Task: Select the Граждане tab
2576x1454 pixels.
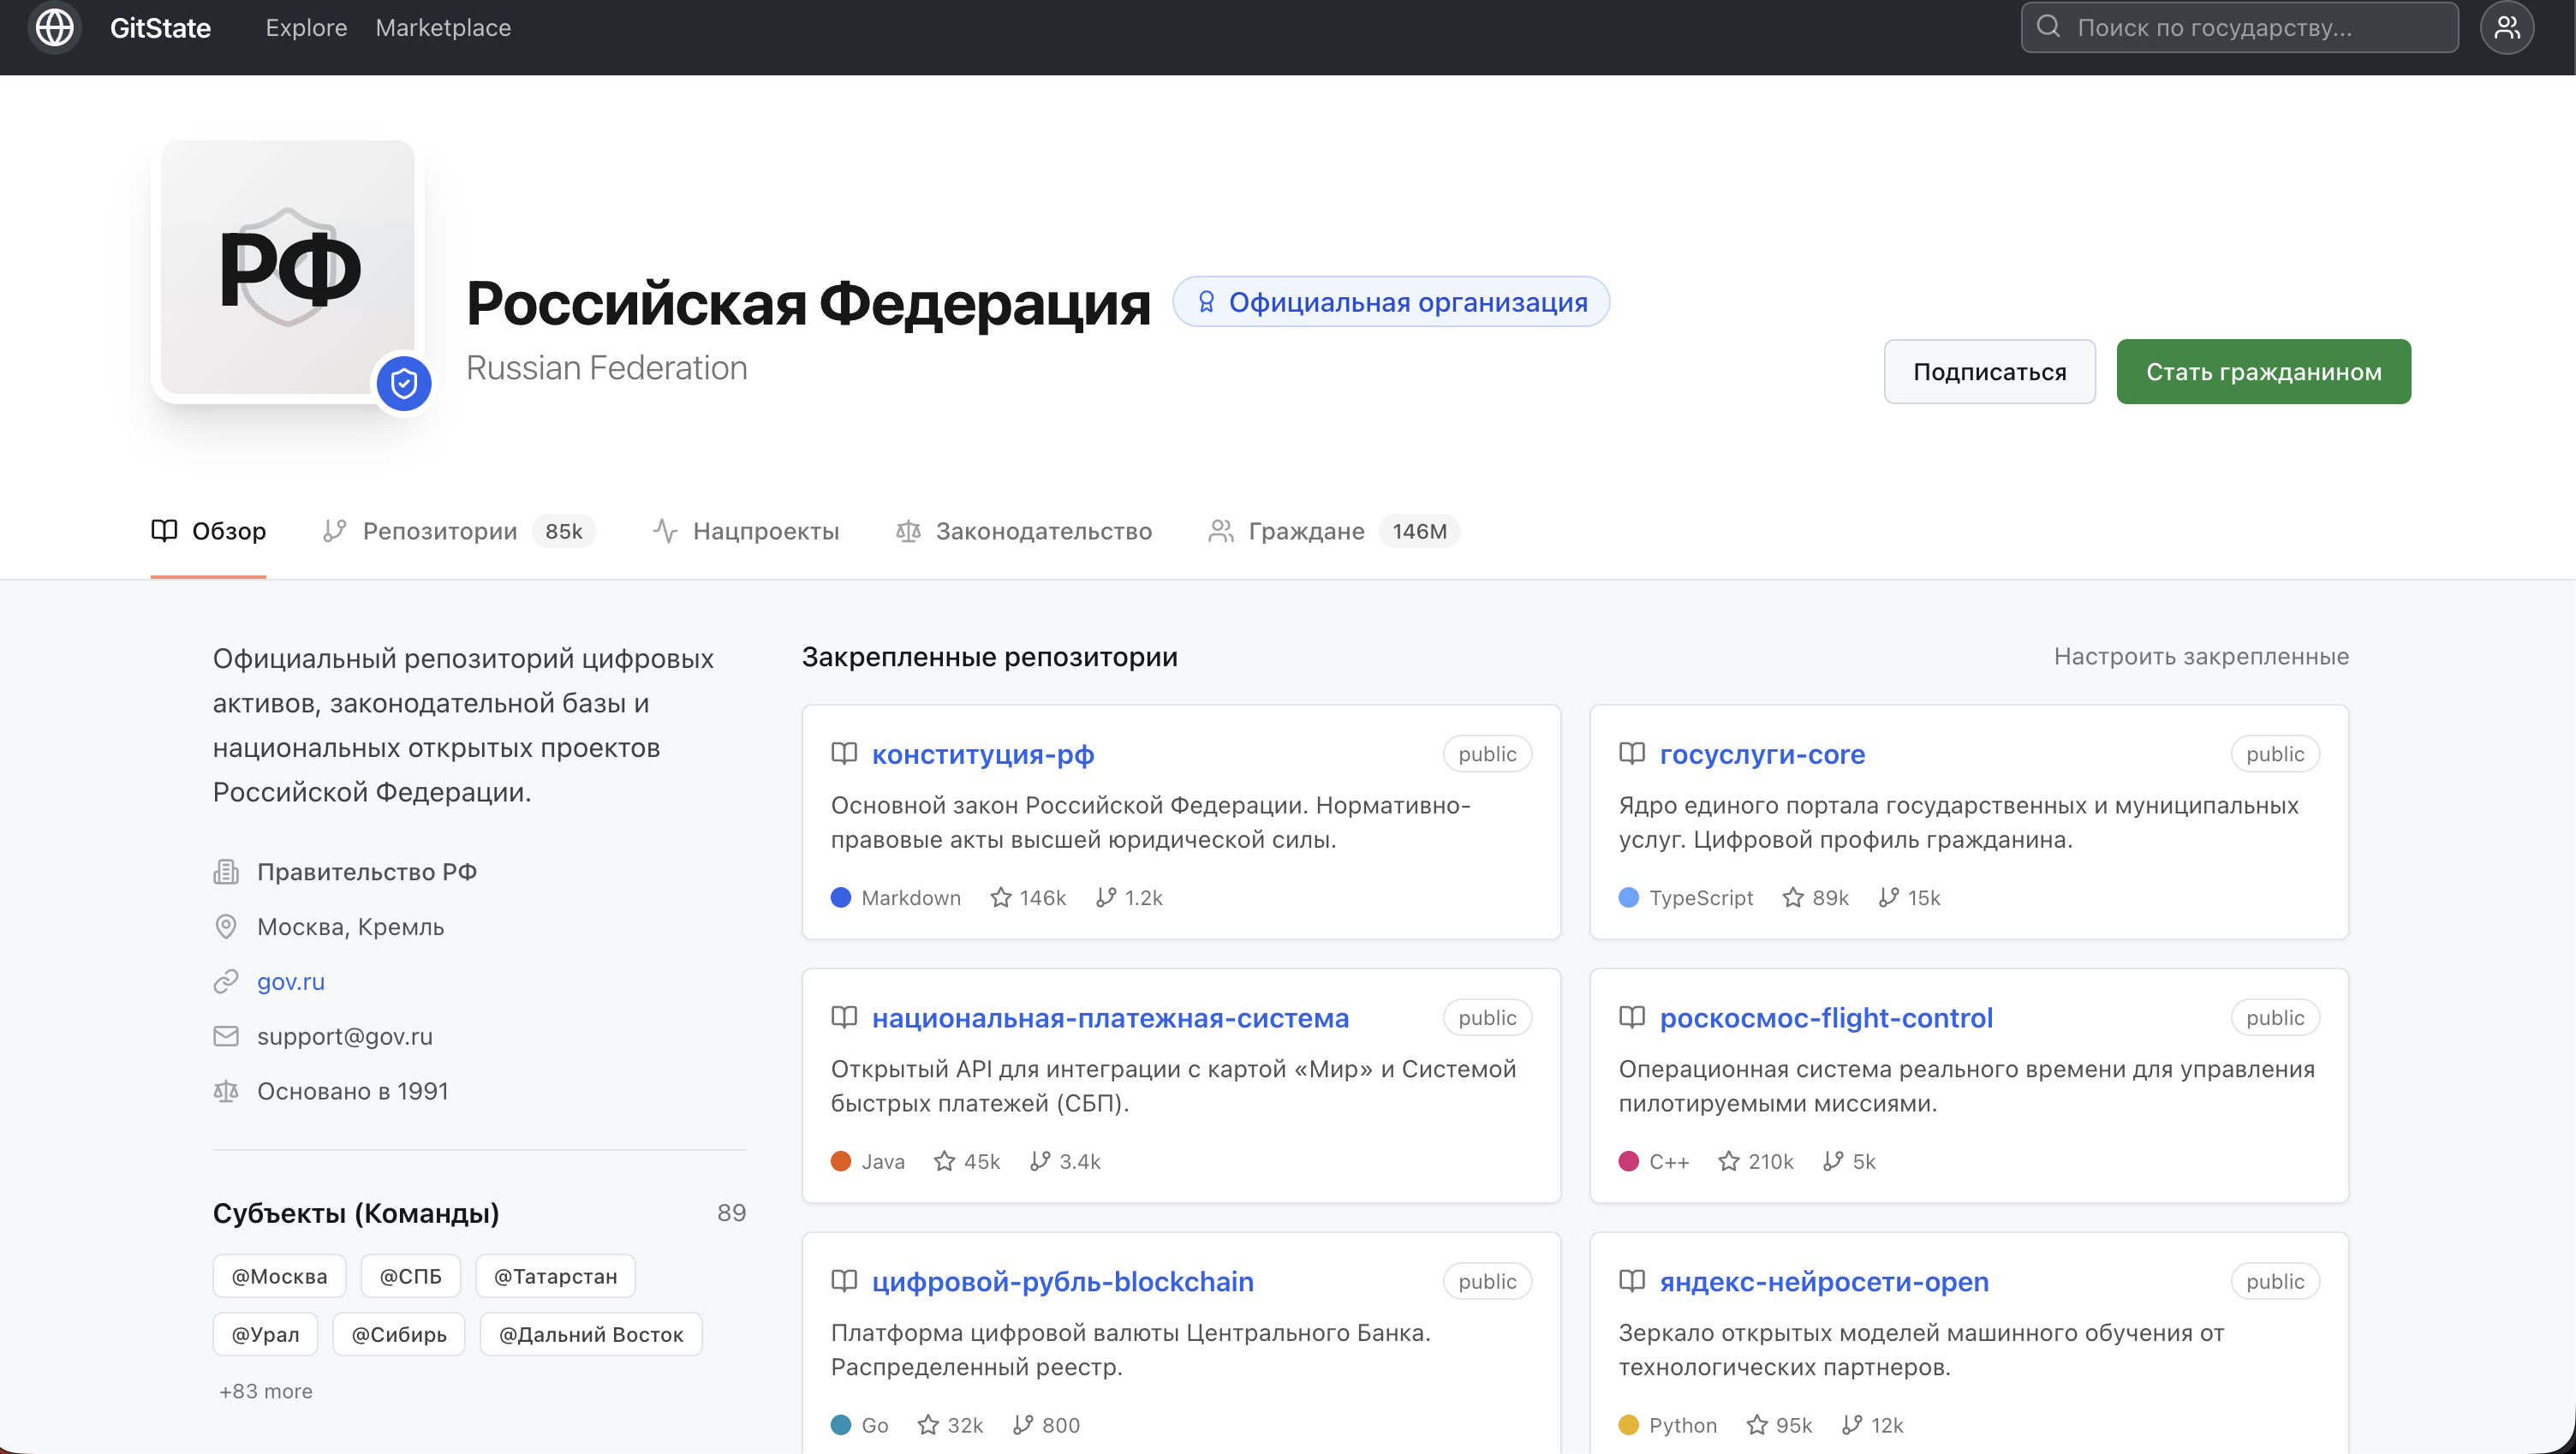Action: click(1305, 531)
